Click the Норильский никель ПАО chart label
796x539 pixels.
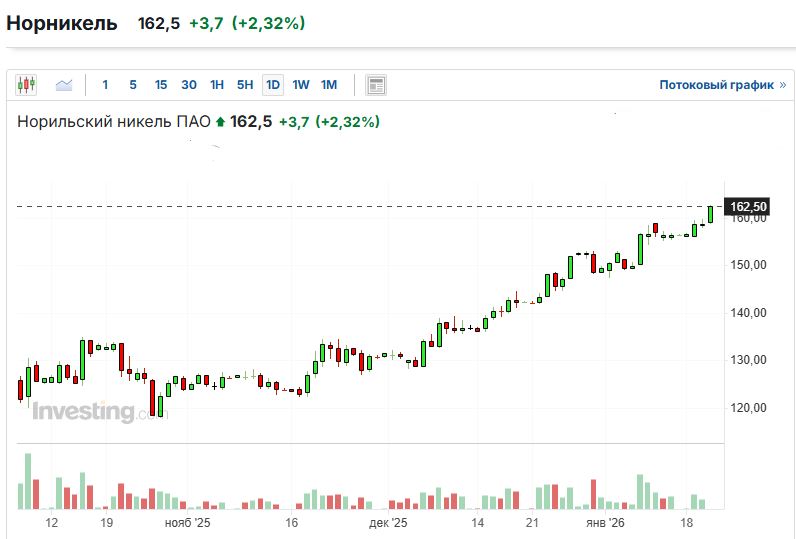[114, 122]
